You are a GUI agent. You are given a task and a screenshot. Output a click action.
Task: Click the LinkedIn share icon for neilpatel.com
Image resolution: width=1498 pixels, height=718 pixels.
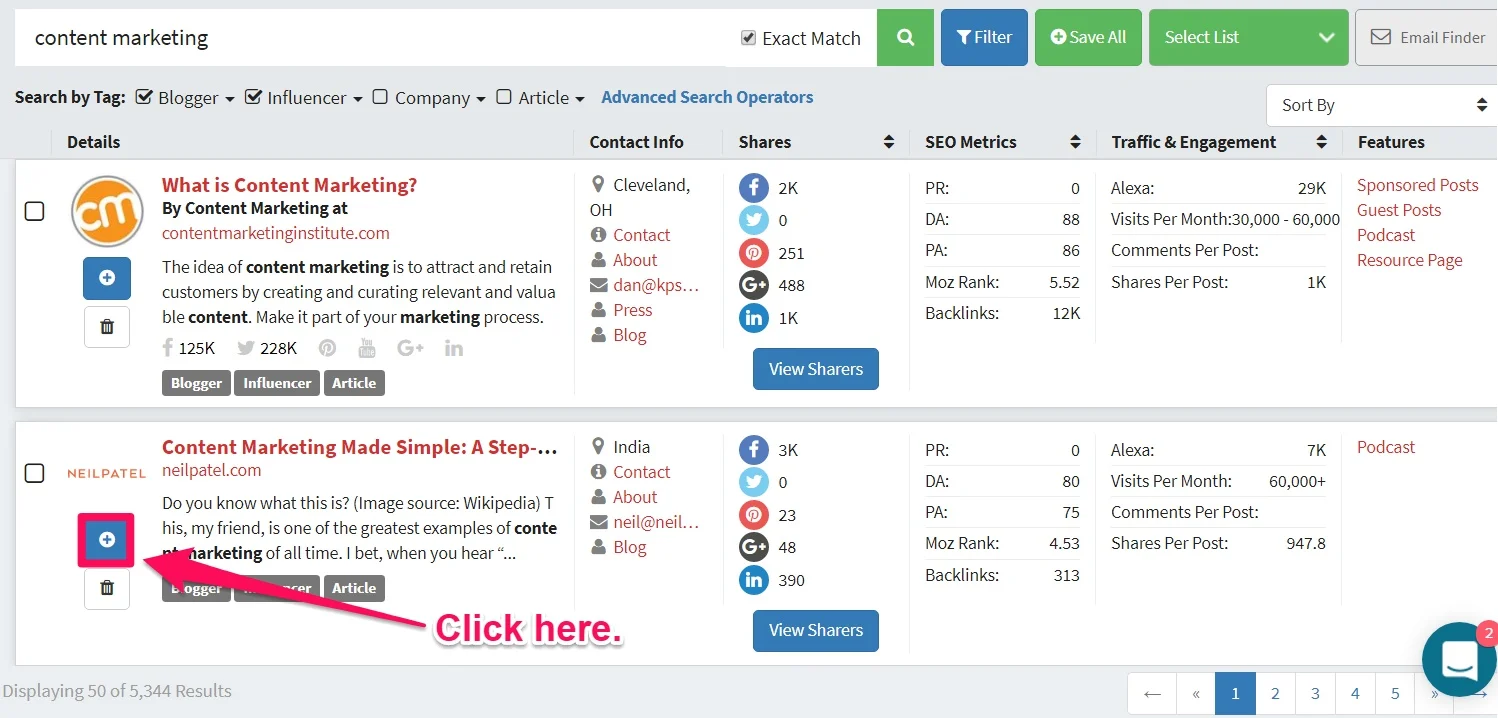click(753, 580)
